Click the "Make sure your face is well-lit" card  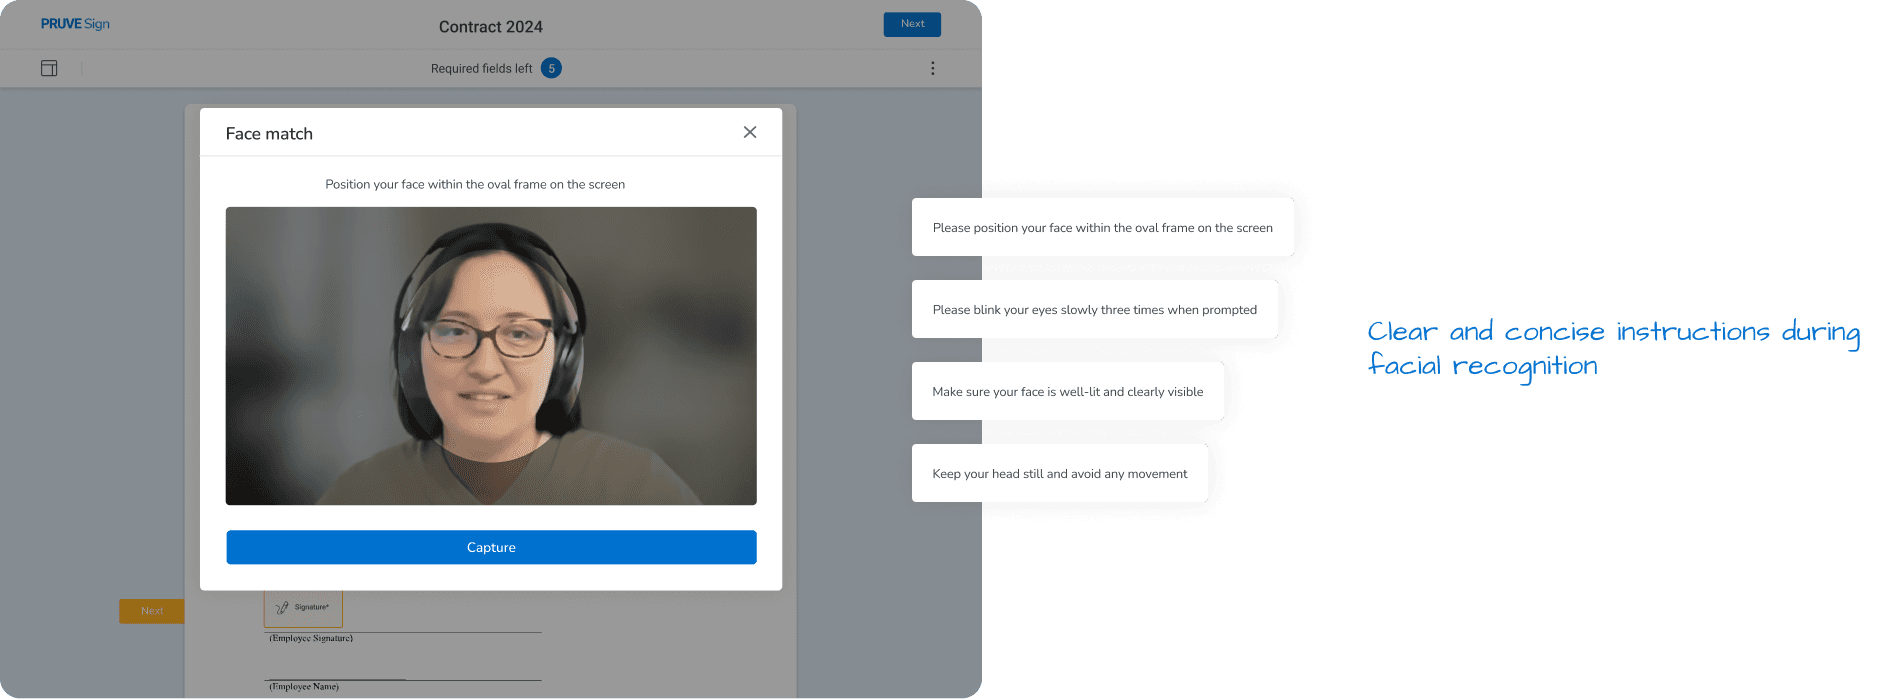[x=1068, y=392]
